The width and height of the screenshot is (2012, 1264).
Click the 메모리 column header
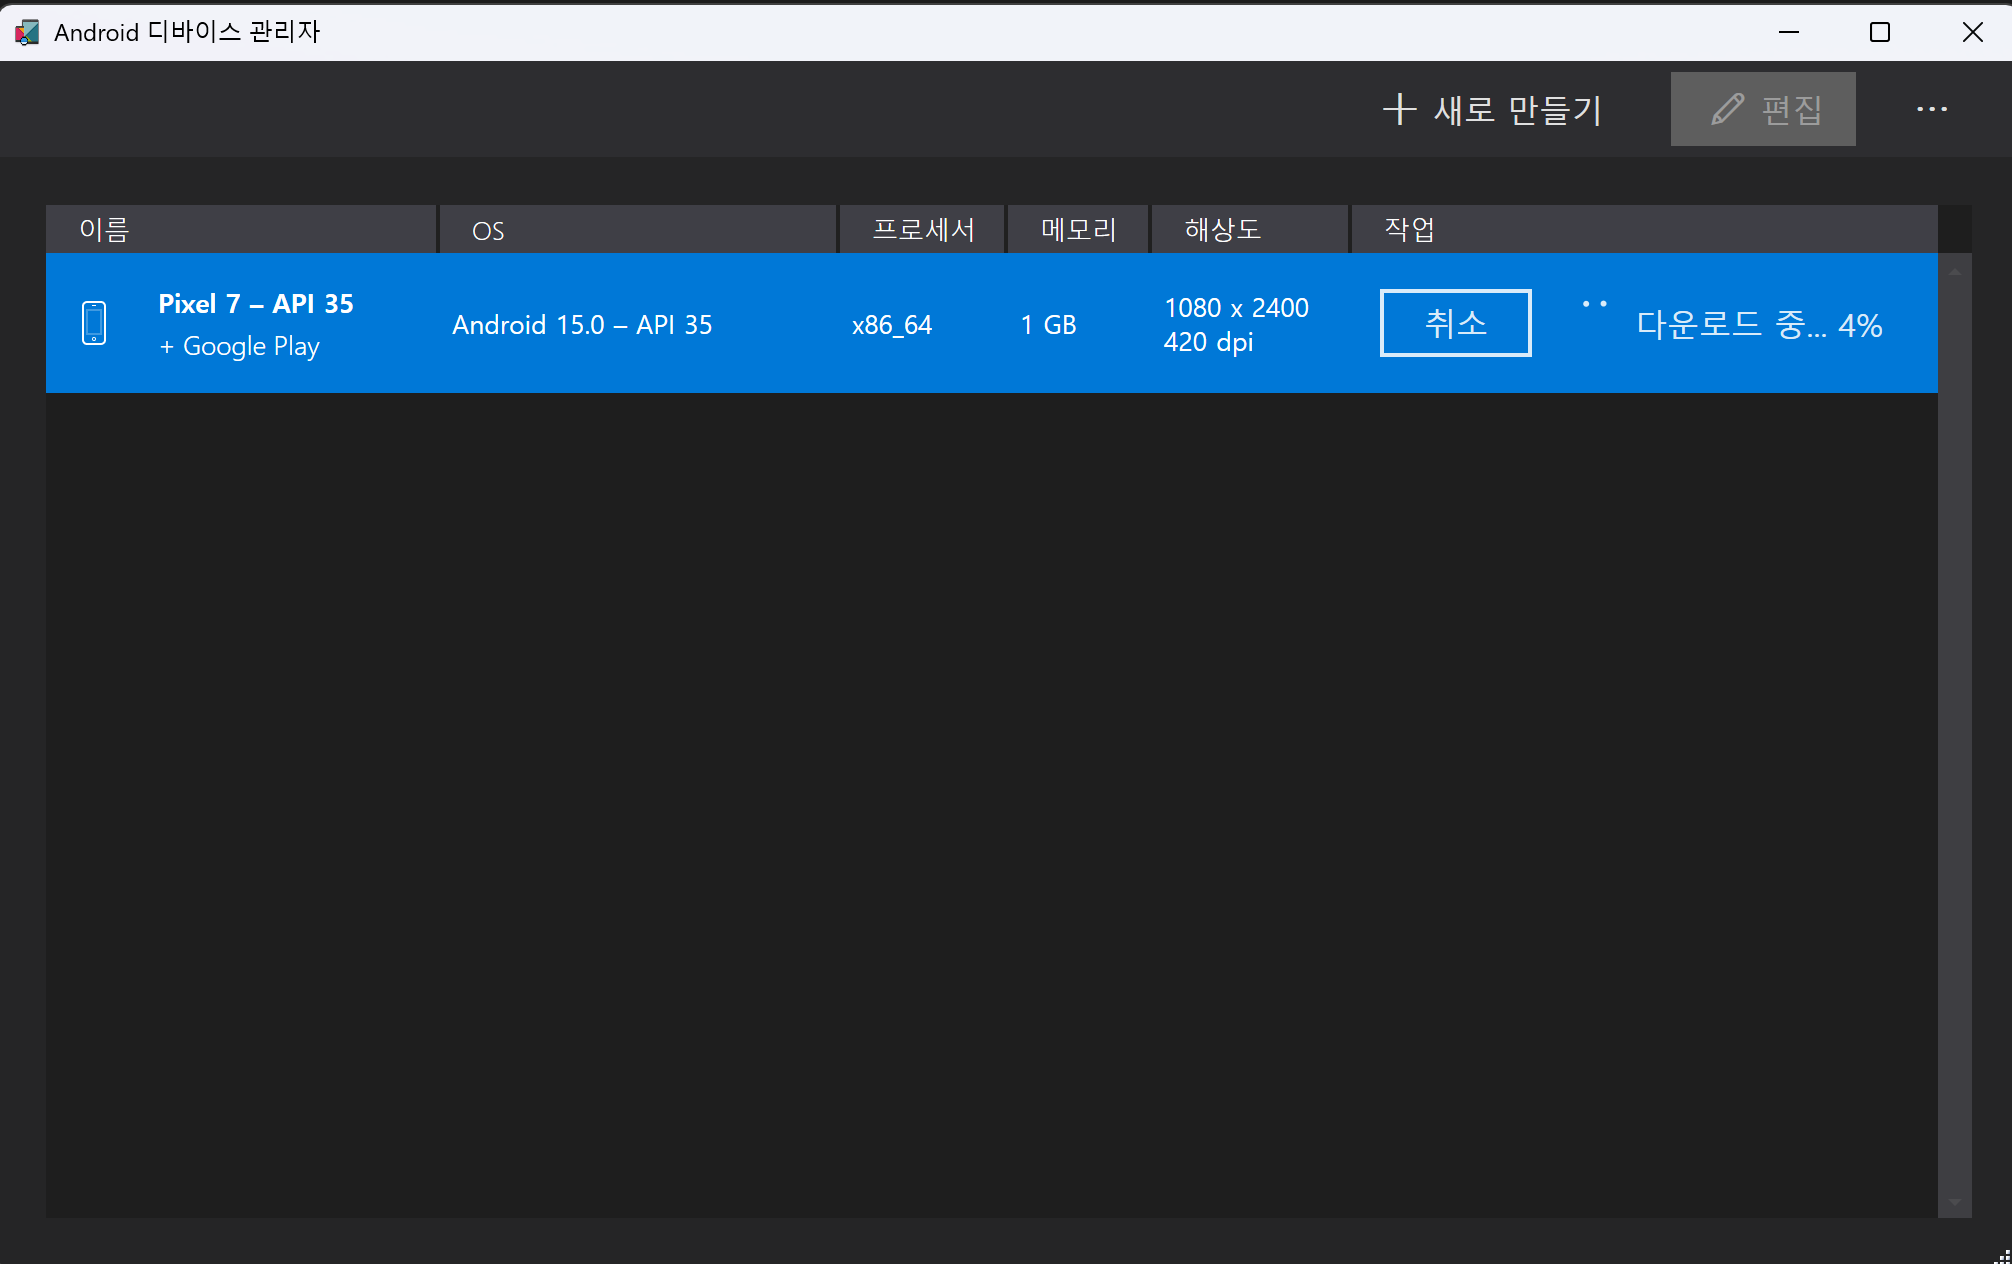(1078, 230)
